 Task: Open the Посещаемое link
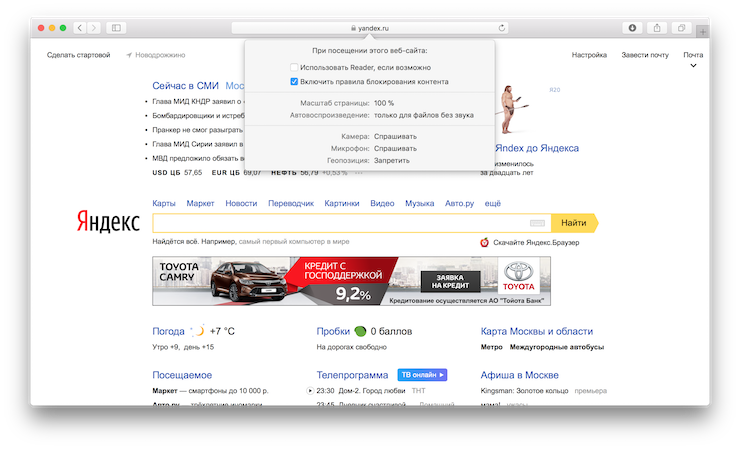point(182,375)
